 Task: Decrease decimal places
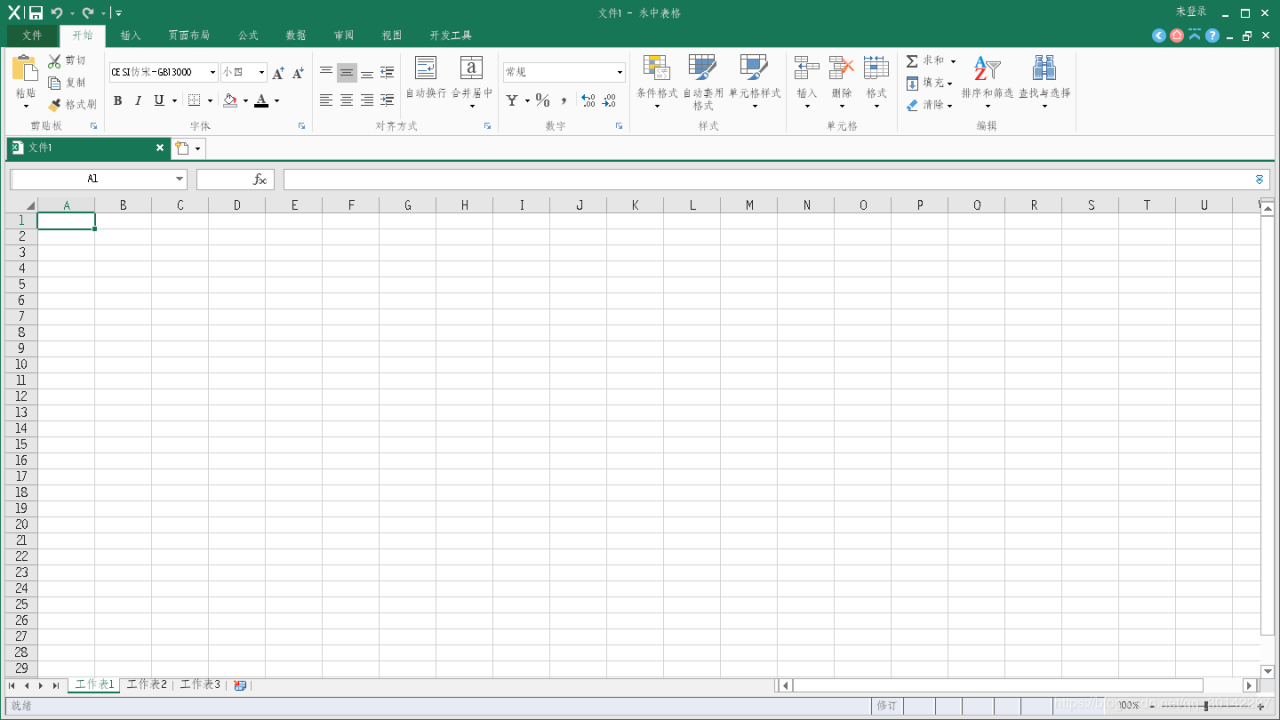click(x=609, y=100)
